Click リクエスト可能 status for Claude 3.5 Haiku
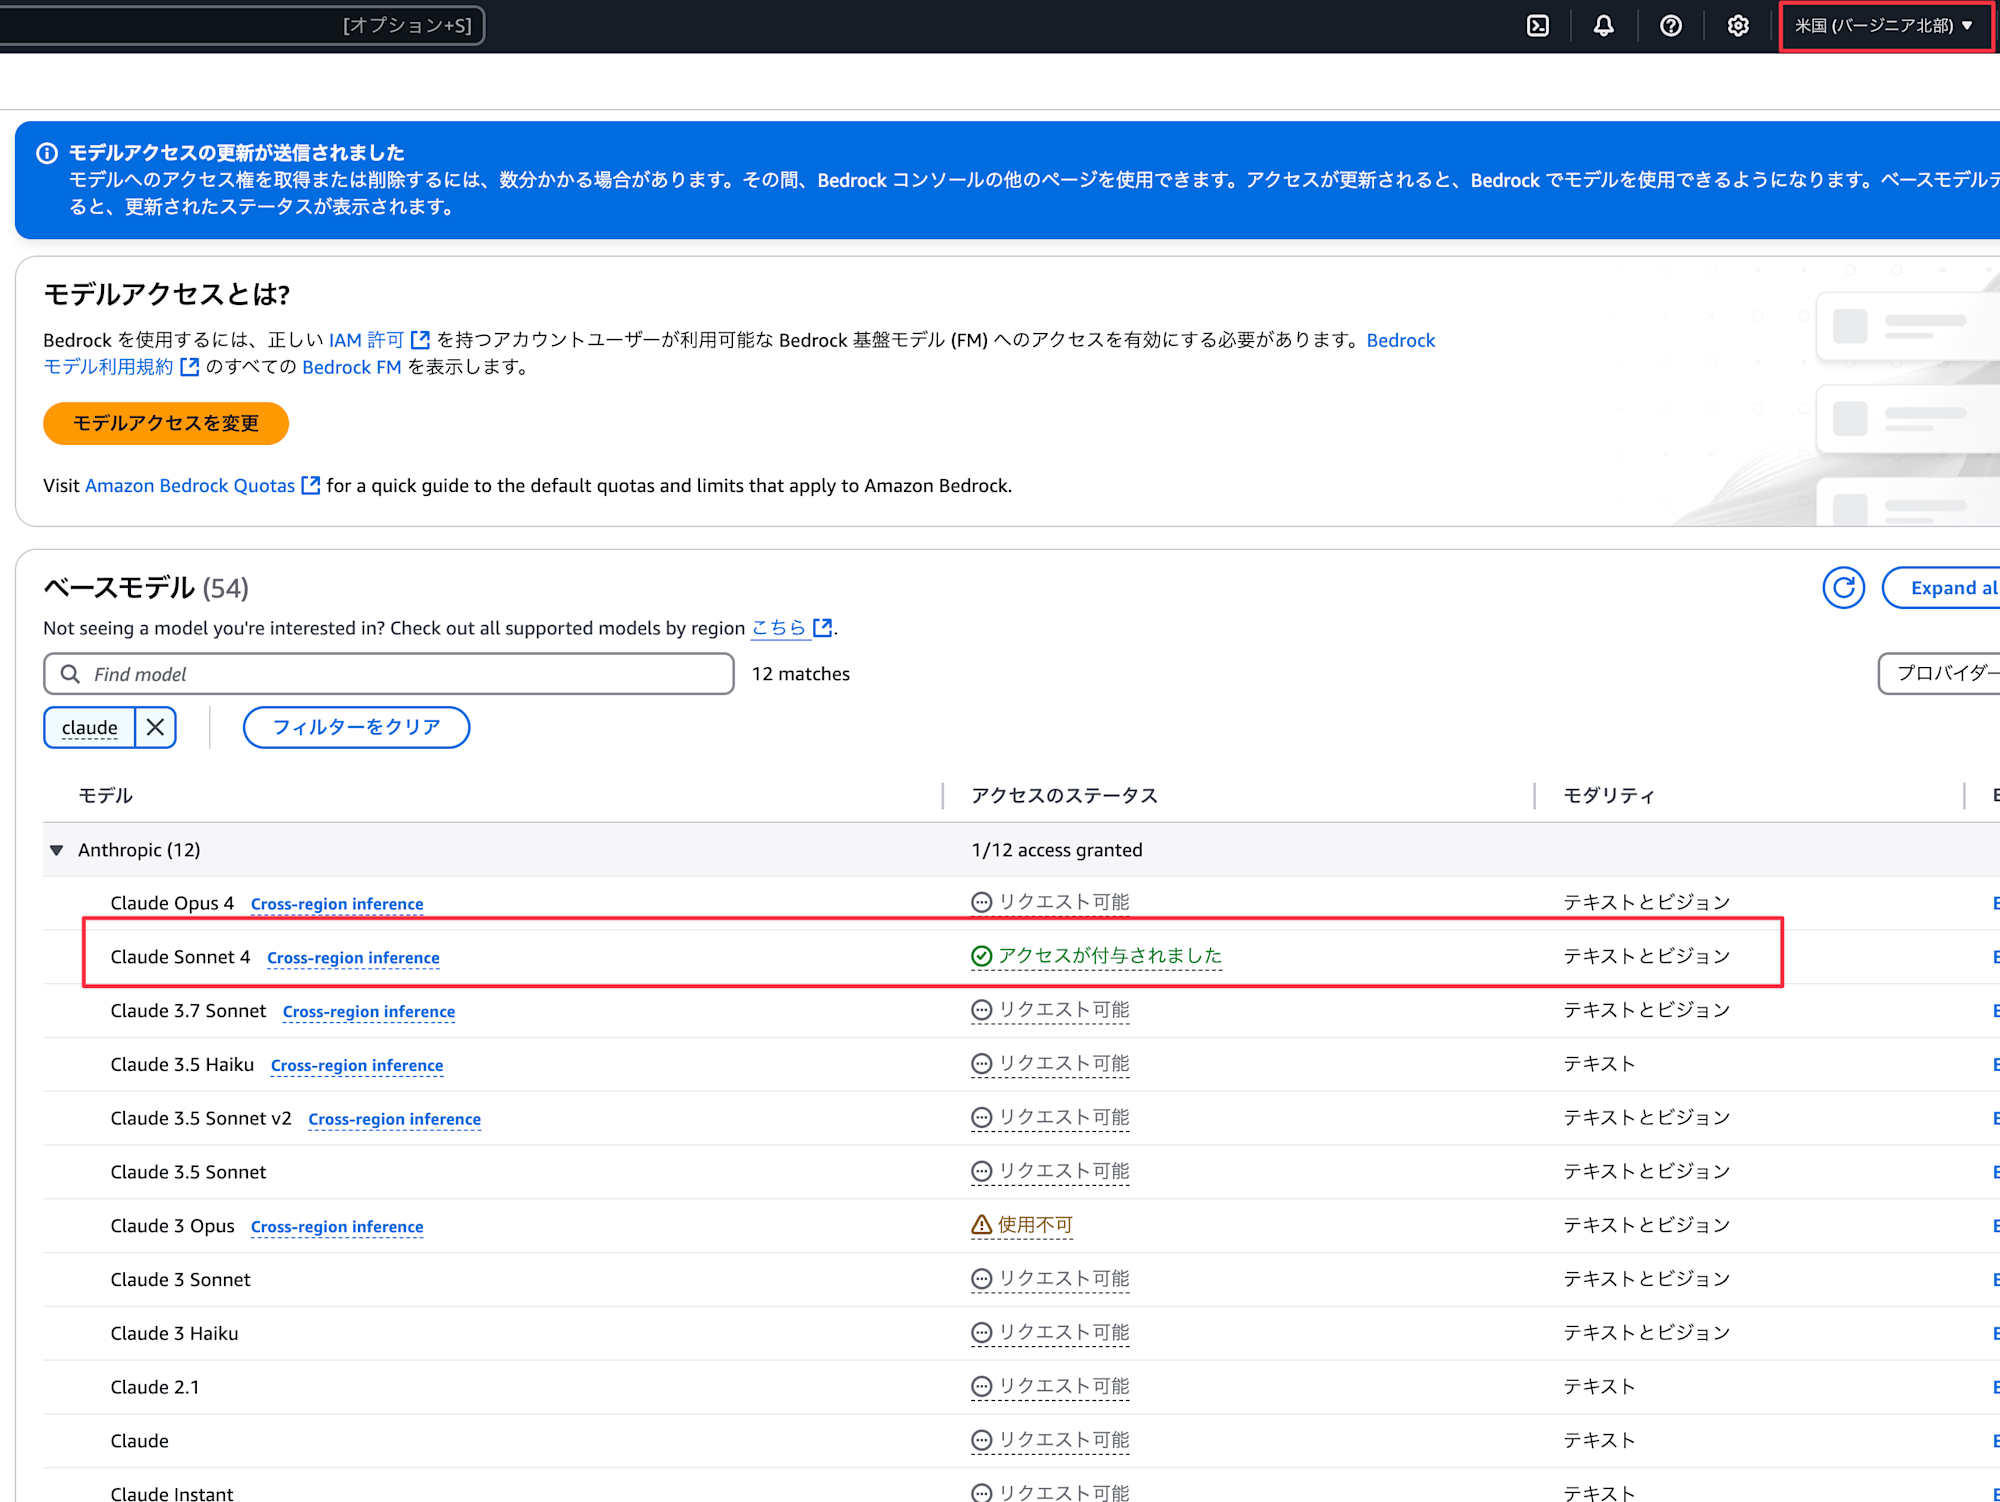The image size is (2000, 1502). coord(1050,1064)
